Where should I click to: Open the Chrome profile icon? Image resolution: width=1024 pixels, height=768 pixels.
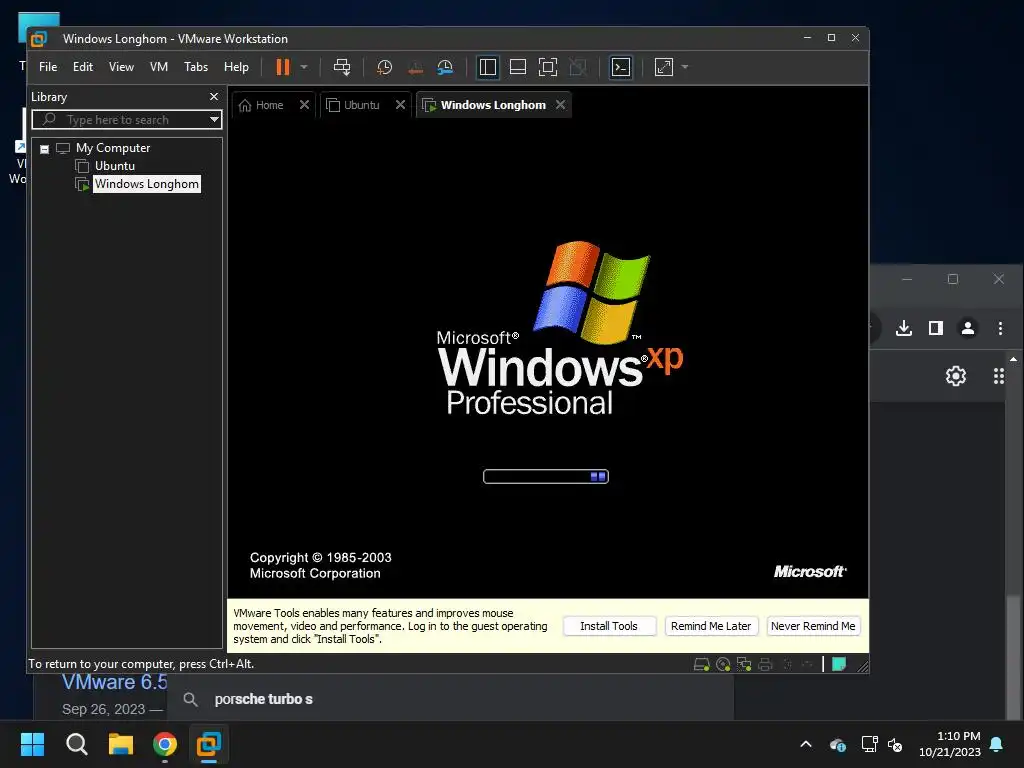968,328
